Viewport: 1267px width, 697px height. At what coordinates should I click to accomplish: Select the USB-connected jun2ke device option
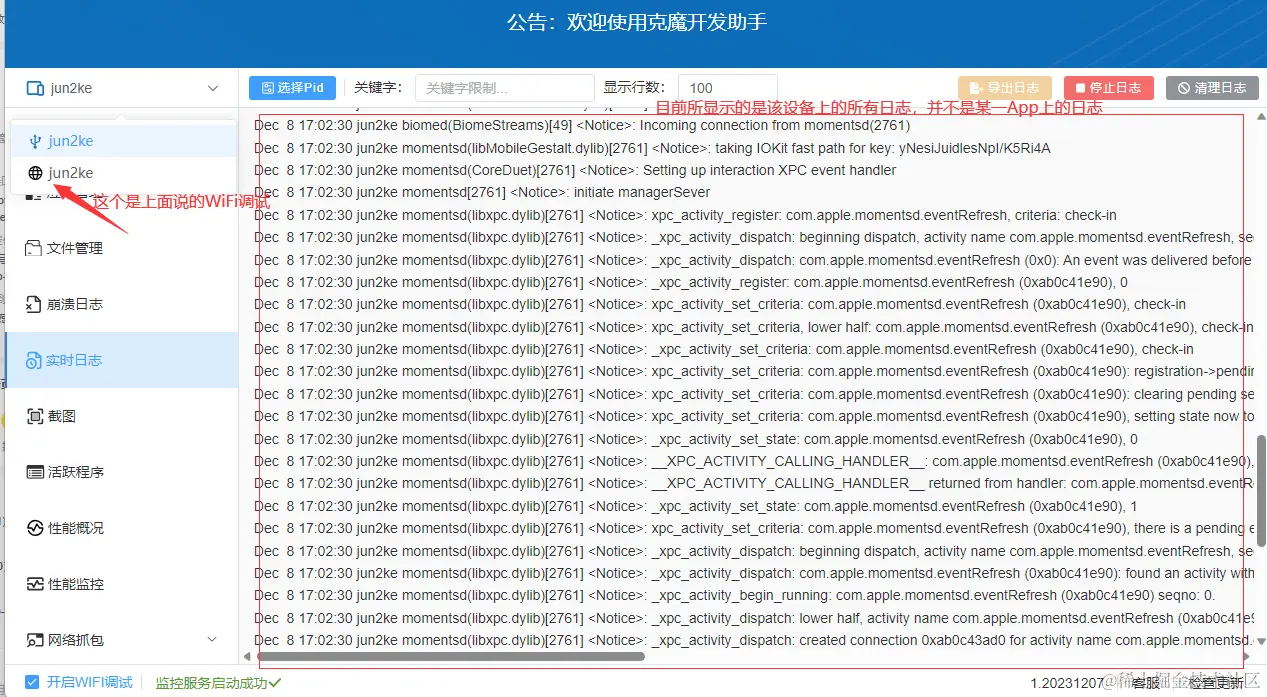pos(123,141)
